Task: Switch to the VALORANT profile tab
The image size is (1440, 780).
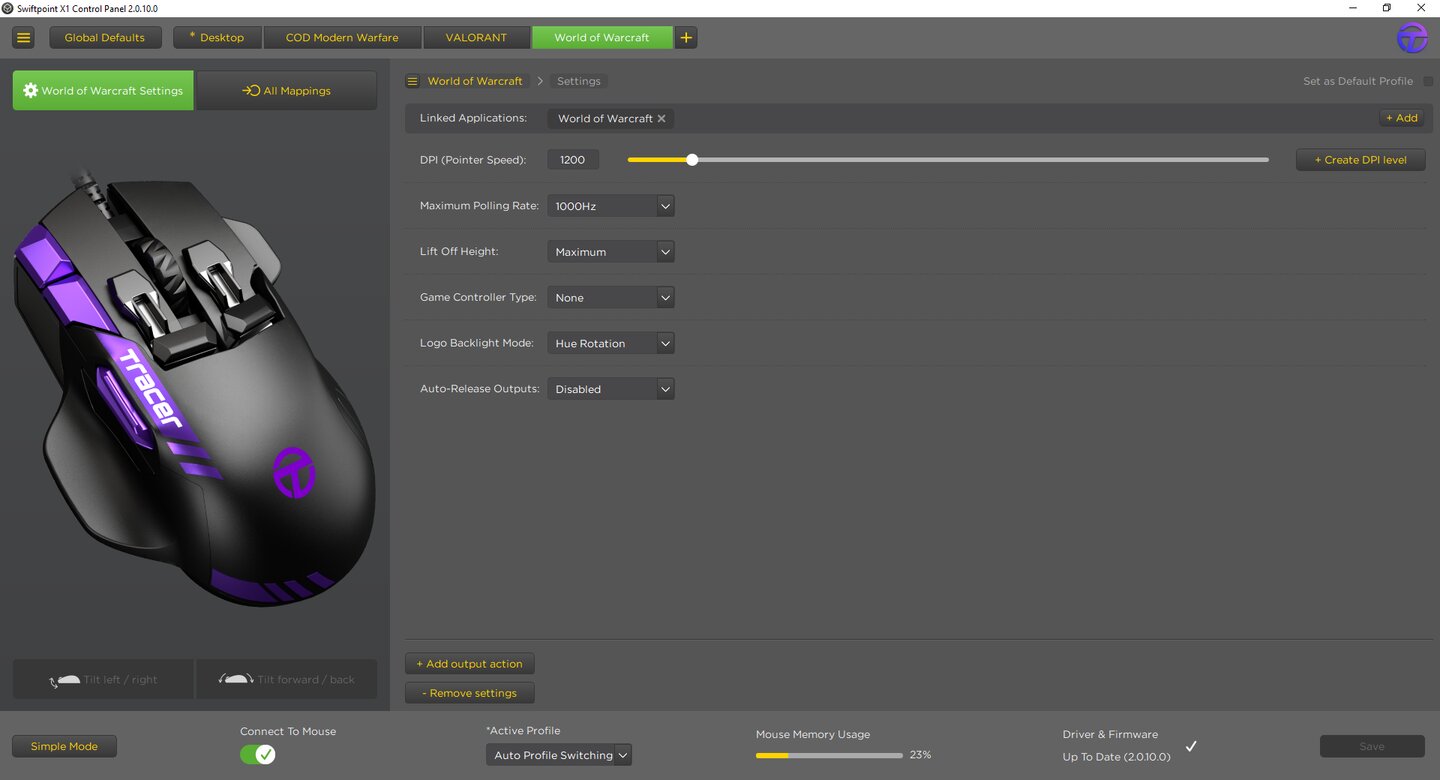Action: (x=476, y=38)
